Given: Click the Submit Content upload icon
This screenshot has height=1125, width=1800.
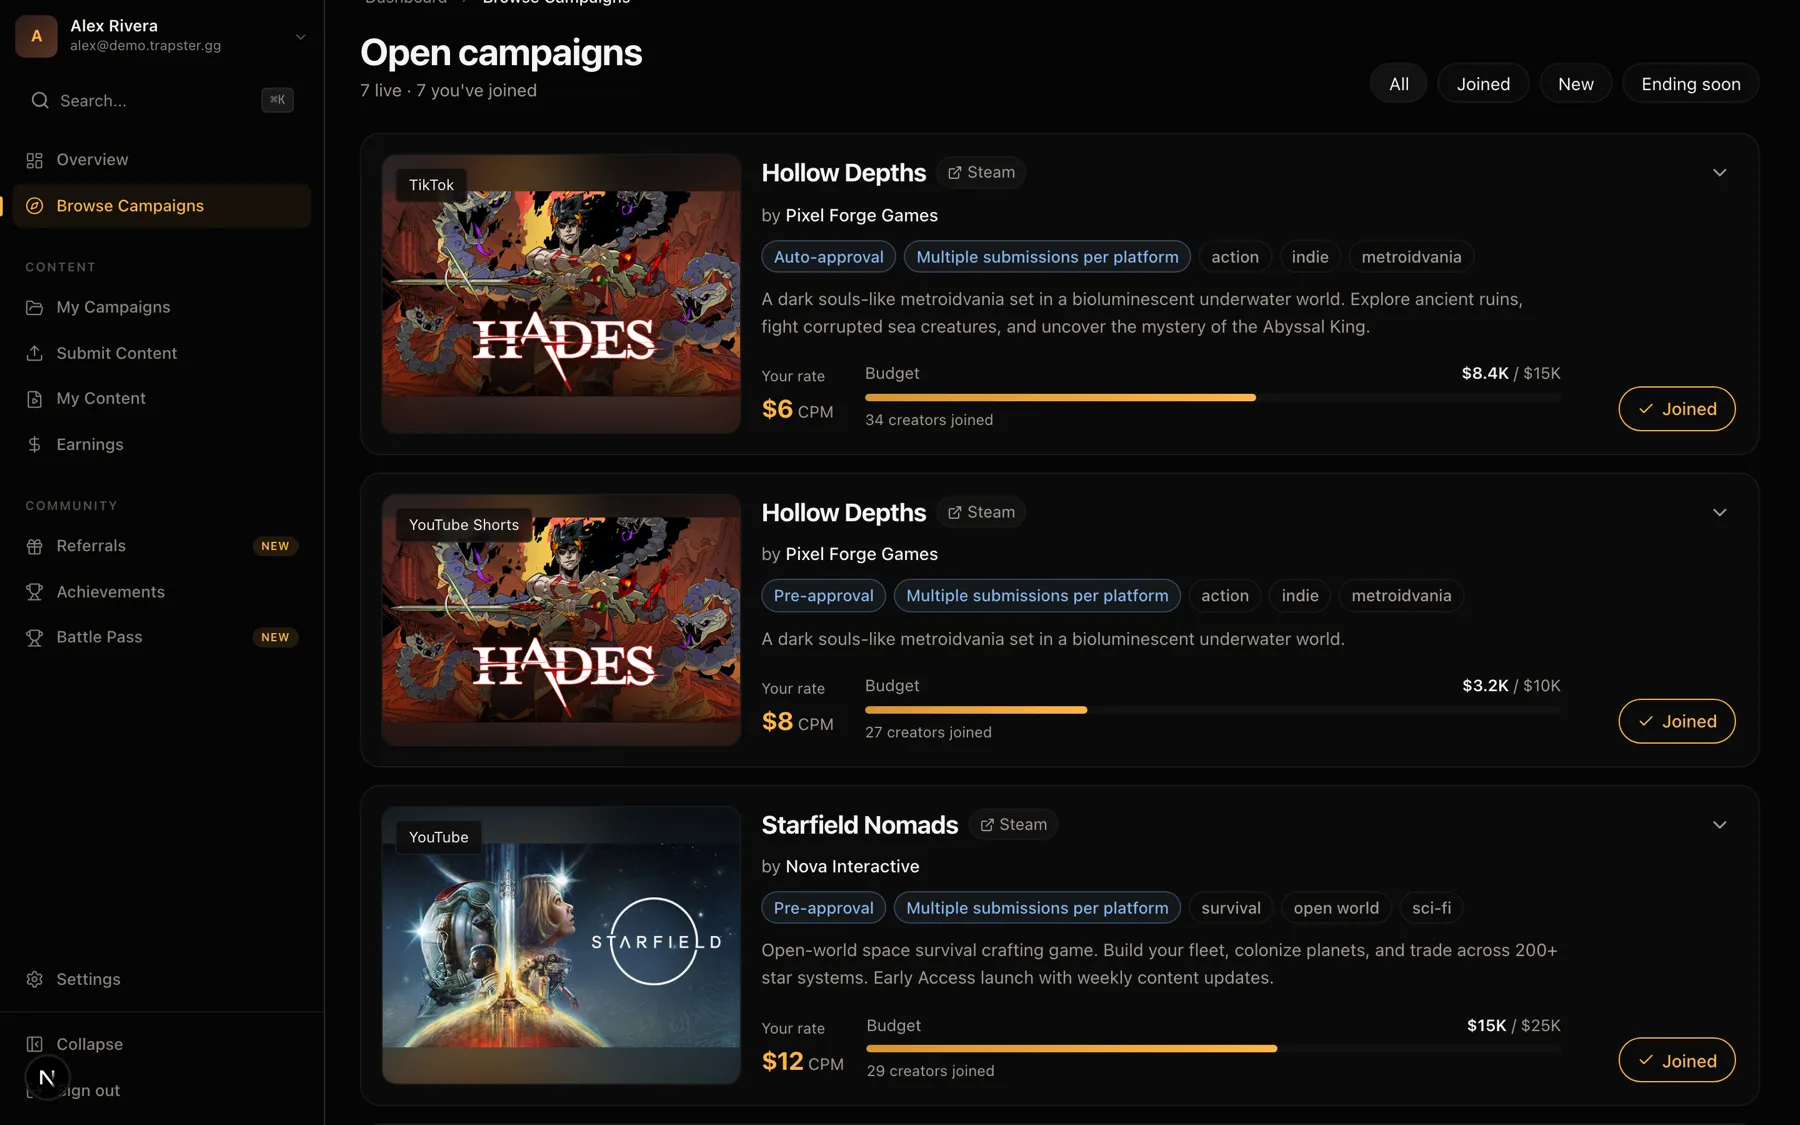Looking at the screenshot, I should pyautogui.click(x=35, y=353).
